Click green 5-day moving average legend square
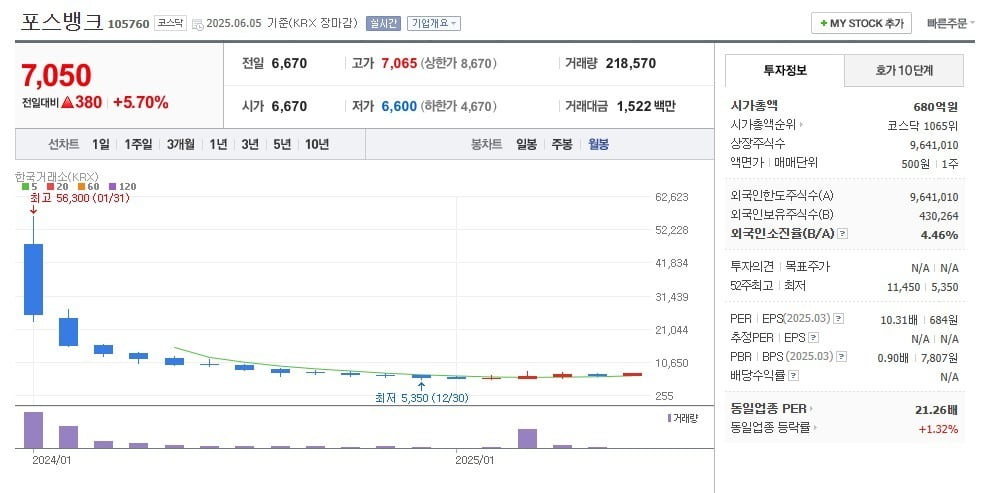This screenshot has width=999, height=493. [25, 187]
